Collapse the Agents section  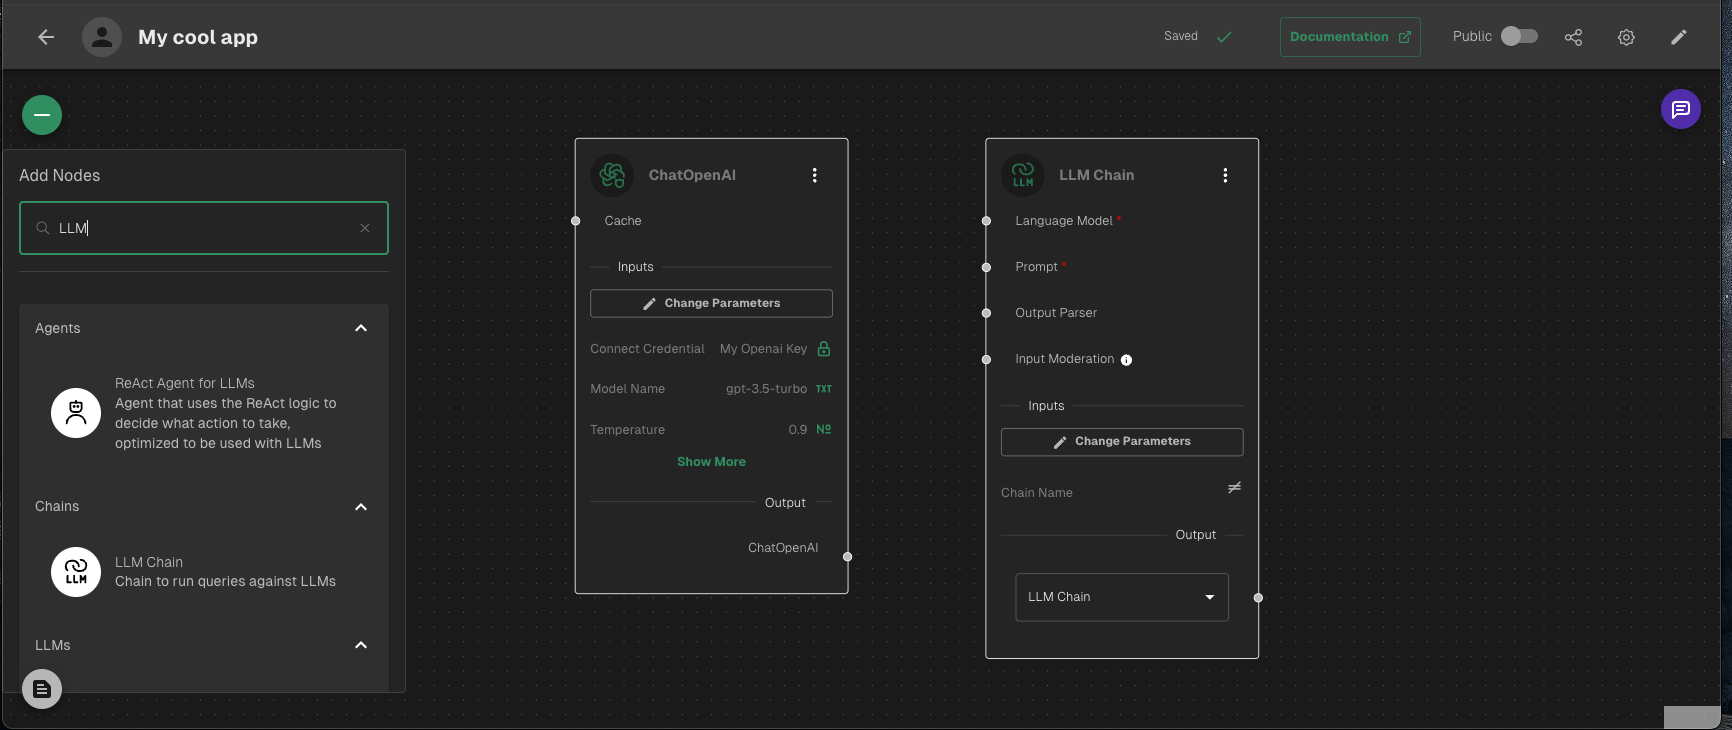coord(361,328)
